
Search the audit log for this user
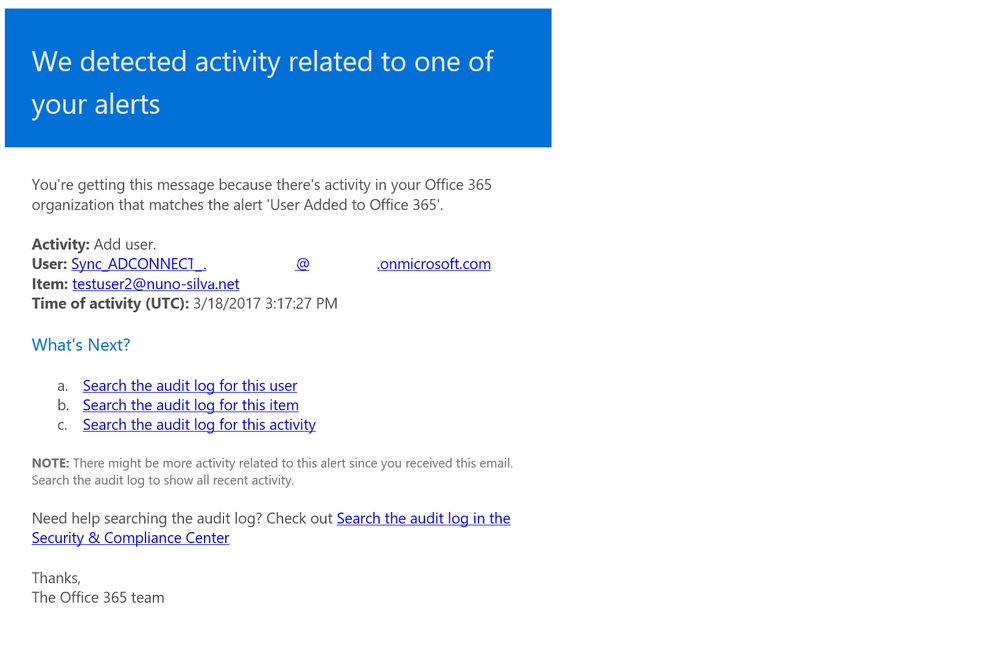tap(189, 385)
